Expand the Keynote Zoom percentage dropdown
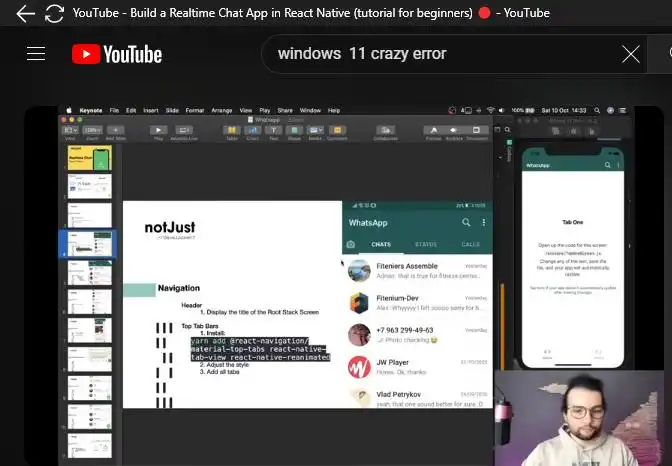Screen dimensions: 672x466 click(x=92, y=130)
